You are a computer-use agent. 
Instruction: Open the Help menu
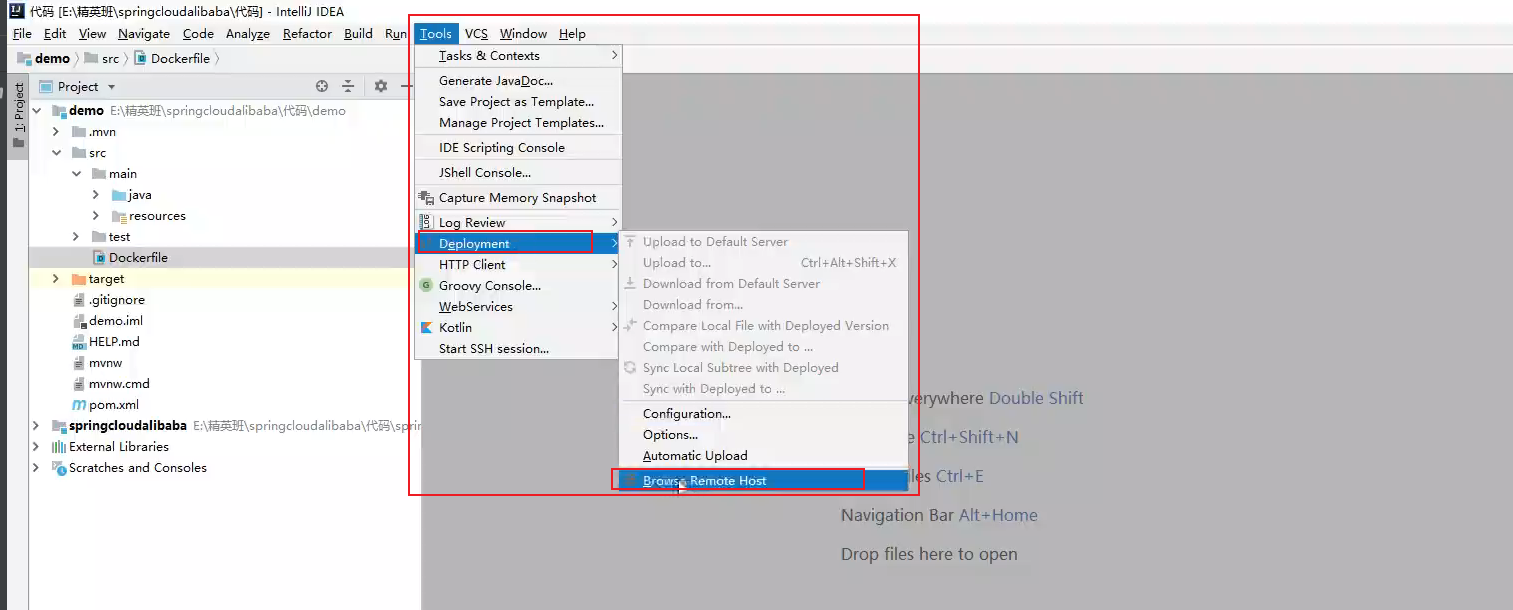[572, 34]
